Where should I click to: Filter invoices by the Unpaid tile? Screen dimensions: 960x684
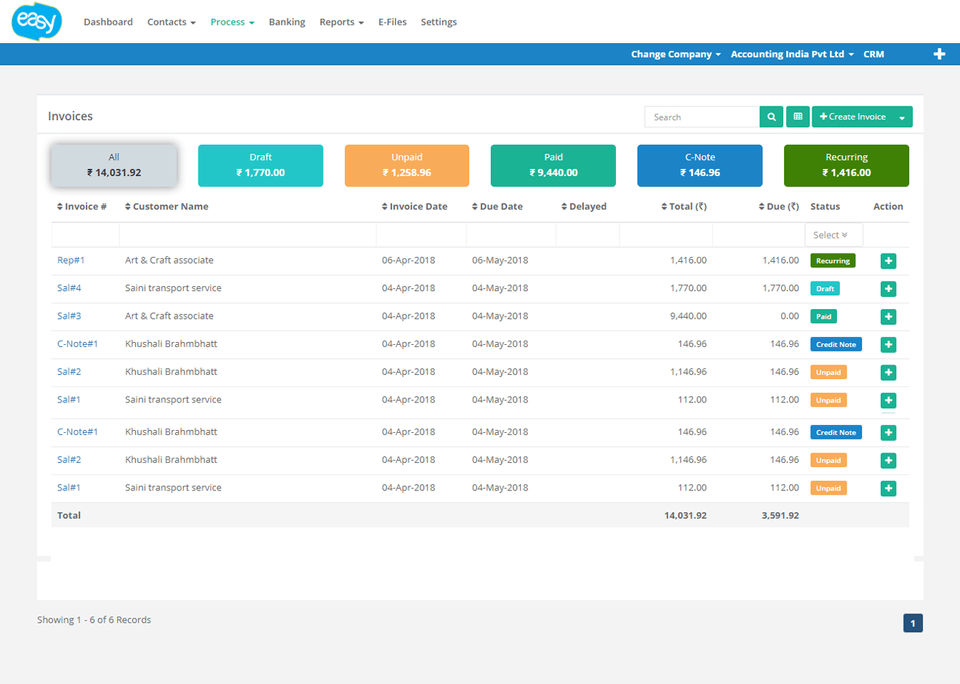407,165
